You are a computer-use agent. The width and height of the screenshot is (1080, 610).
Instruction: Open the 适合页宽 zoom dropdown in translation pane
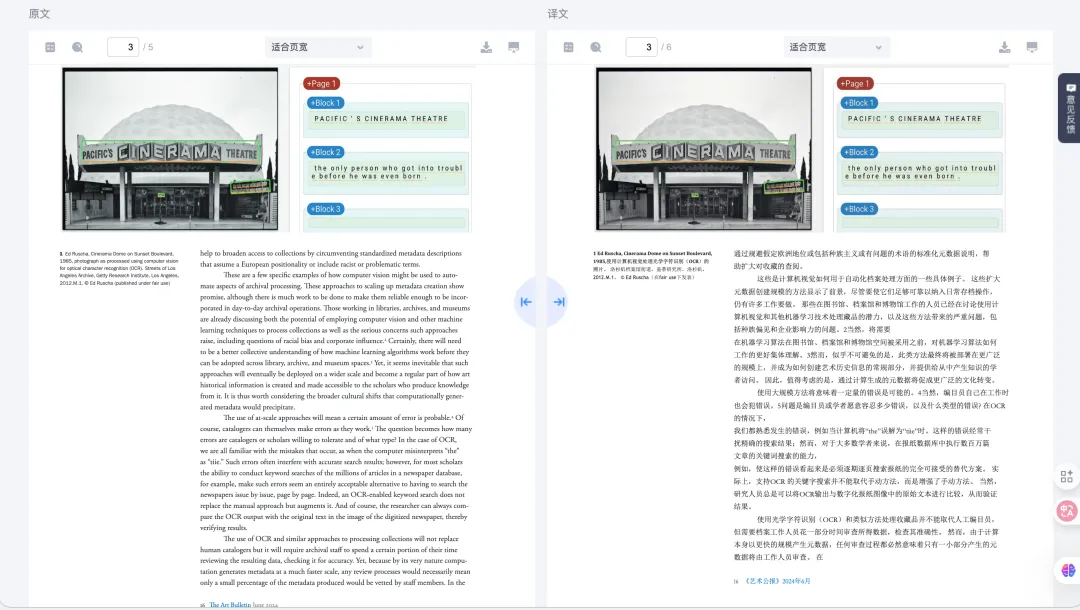click(836, 47)
